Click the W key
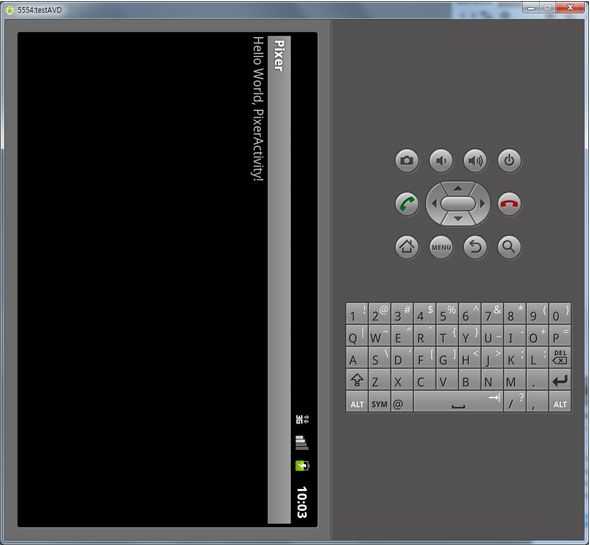Viewport: 590px width, 545px height. (x=379, y=335)
